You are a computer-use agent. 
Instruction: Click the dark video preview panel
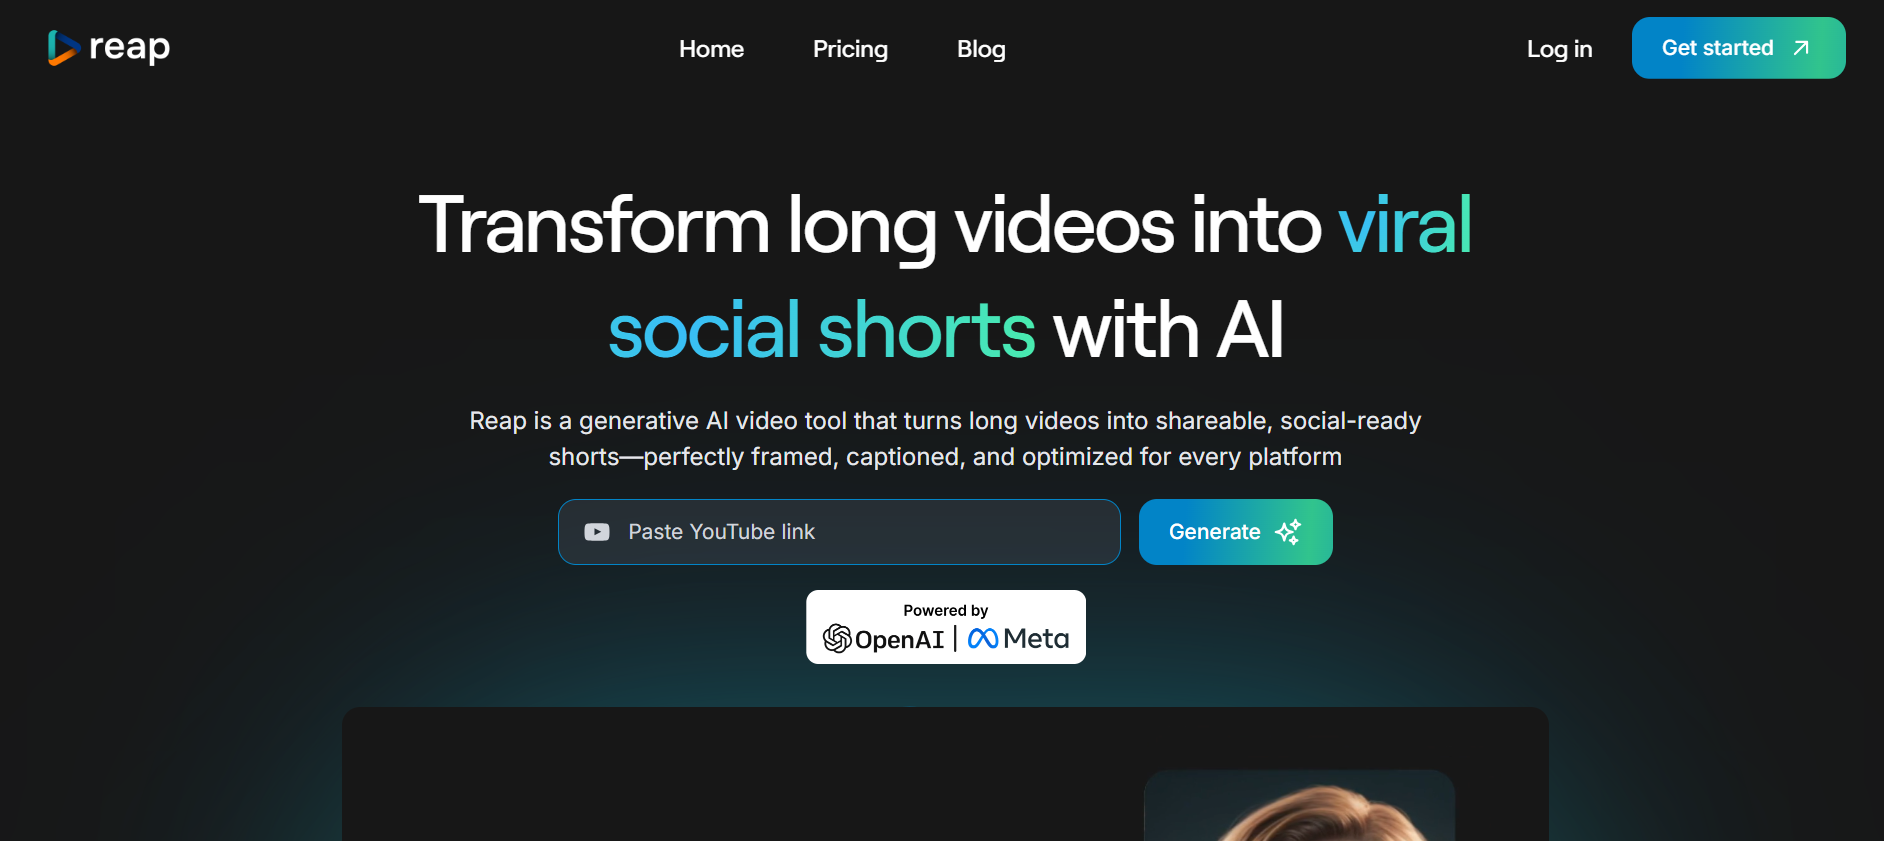coord(945,774)
